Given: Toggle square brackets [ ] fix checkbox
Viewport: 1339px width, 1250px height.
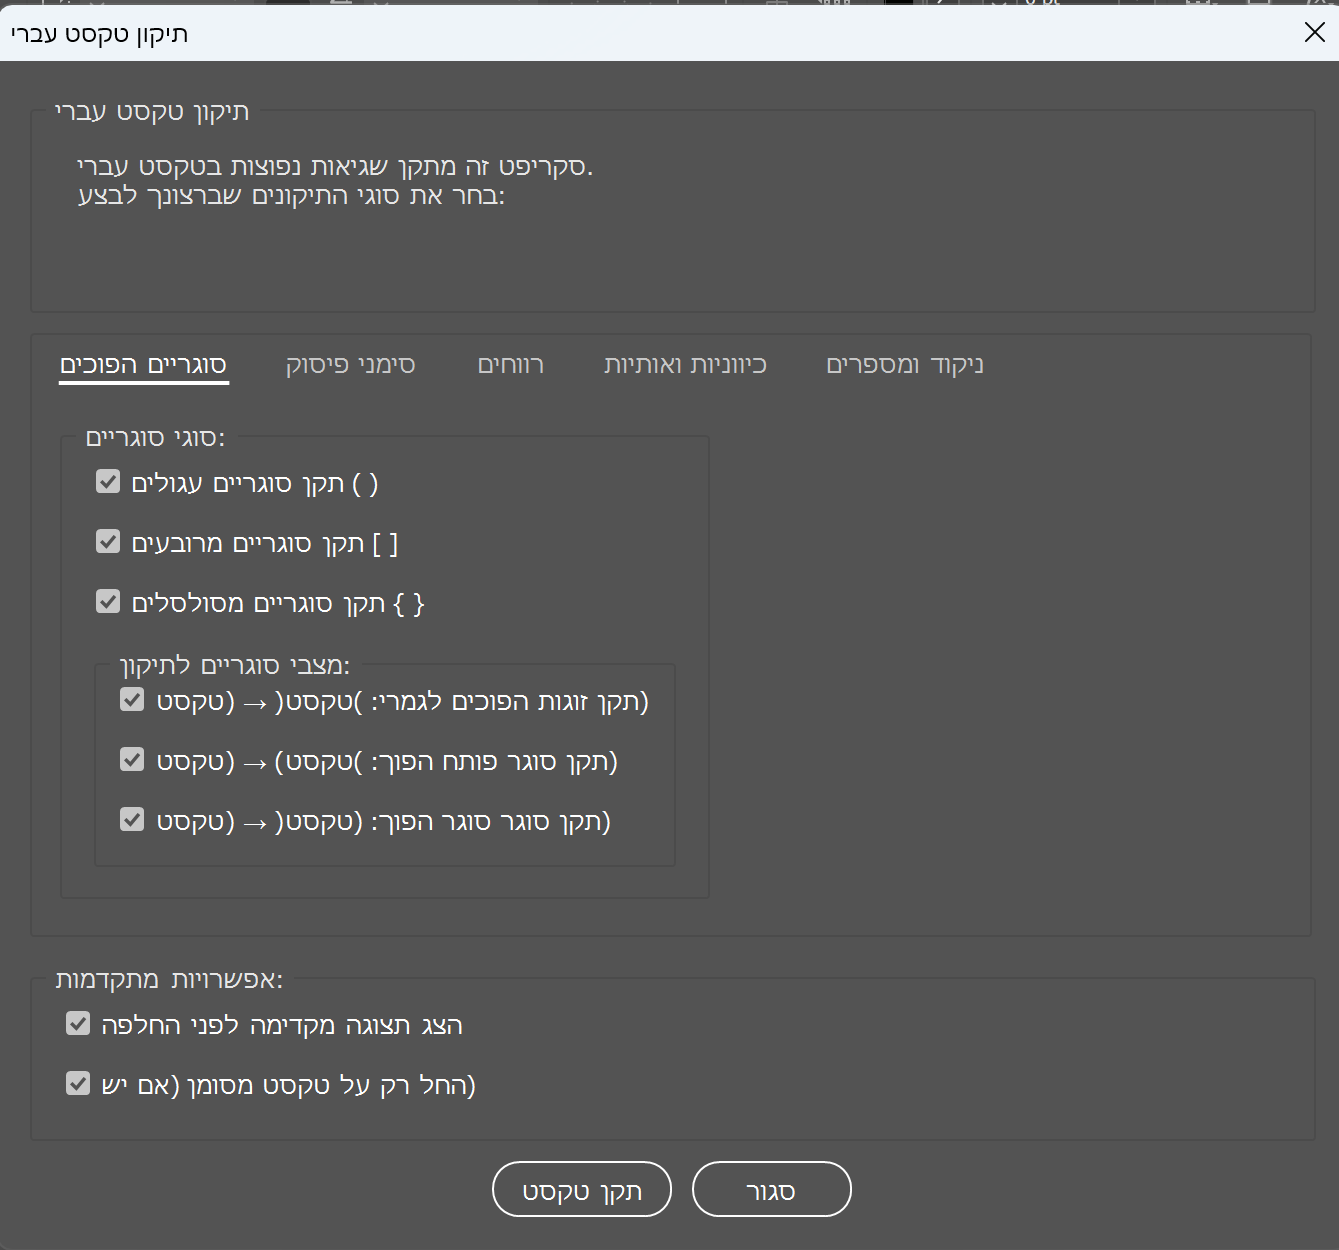Looking at the screenshot, I should pos(108,542).
